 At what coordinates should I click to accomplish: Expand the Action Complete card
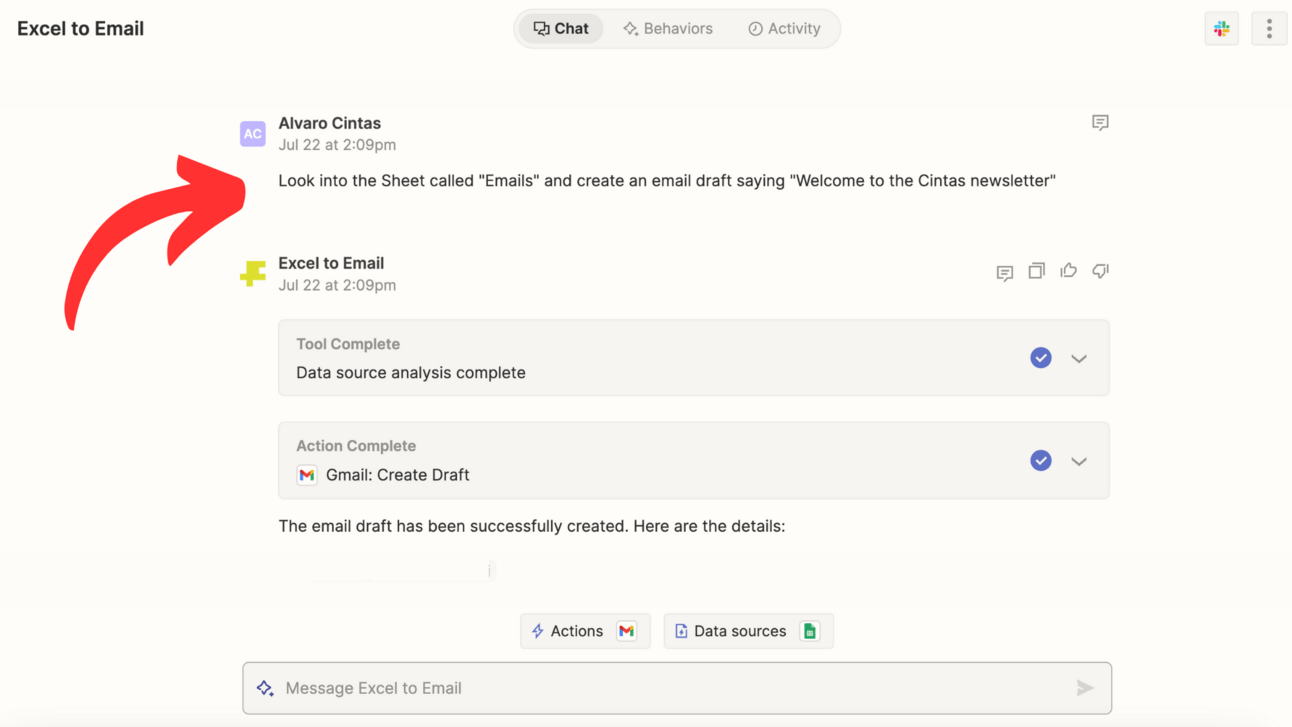tap(1079, 461)
